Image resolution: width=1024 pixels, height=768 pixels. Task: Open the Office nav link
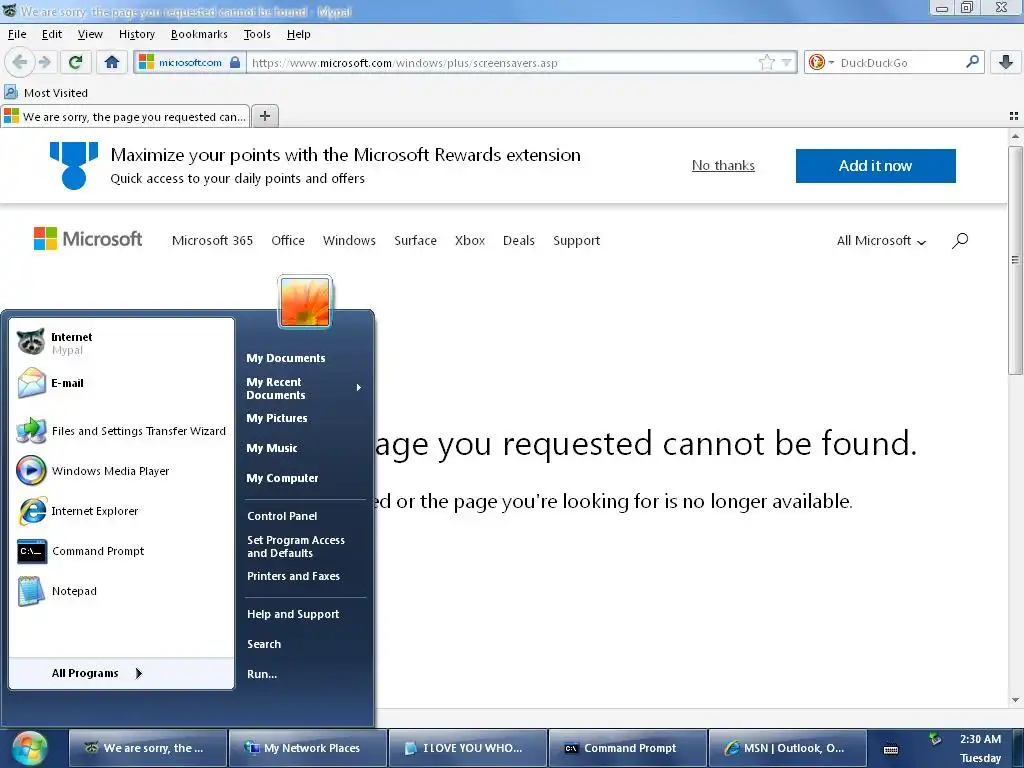tap(288, 240)
